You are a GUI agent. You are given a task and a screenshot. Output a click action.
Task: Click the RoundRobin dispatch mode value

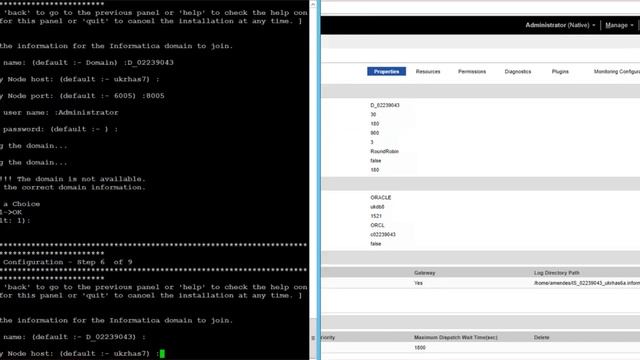pos(384,151)
